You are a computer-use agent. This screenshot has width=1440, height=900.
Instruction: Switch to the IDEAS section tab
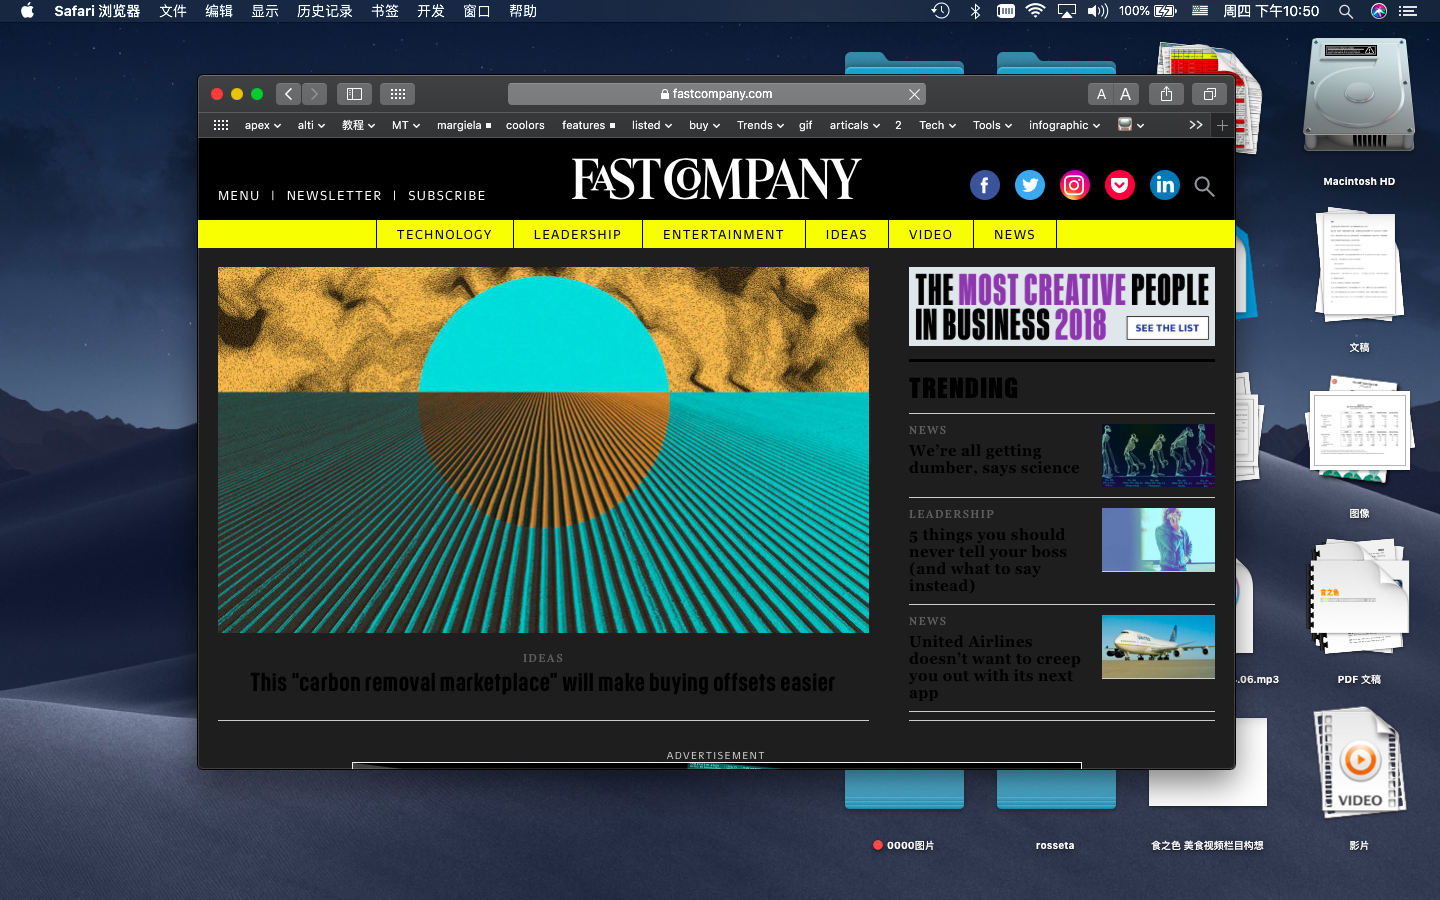[x=846, y=234]
